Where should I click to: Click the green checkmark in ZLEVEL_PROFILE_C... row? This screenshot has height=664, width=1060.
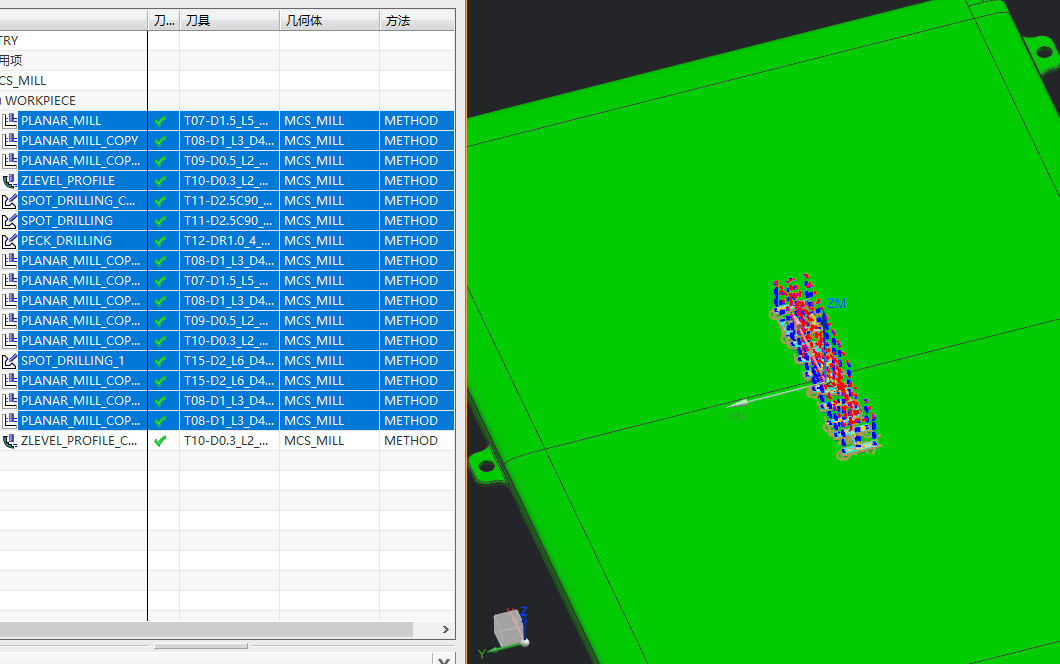click(160, 441)
